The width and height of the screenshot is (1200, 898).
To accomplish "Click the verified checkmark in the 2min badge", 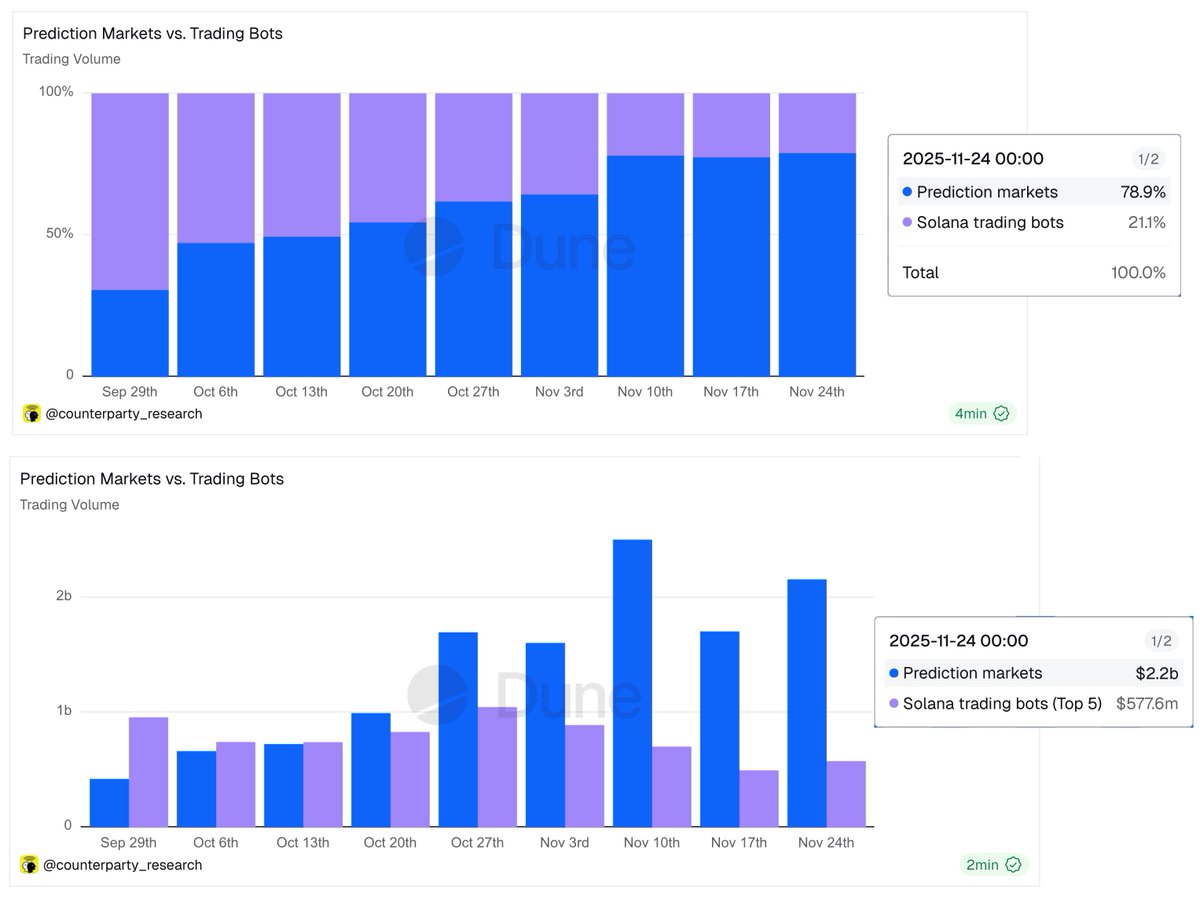I will click(1013, 865).
